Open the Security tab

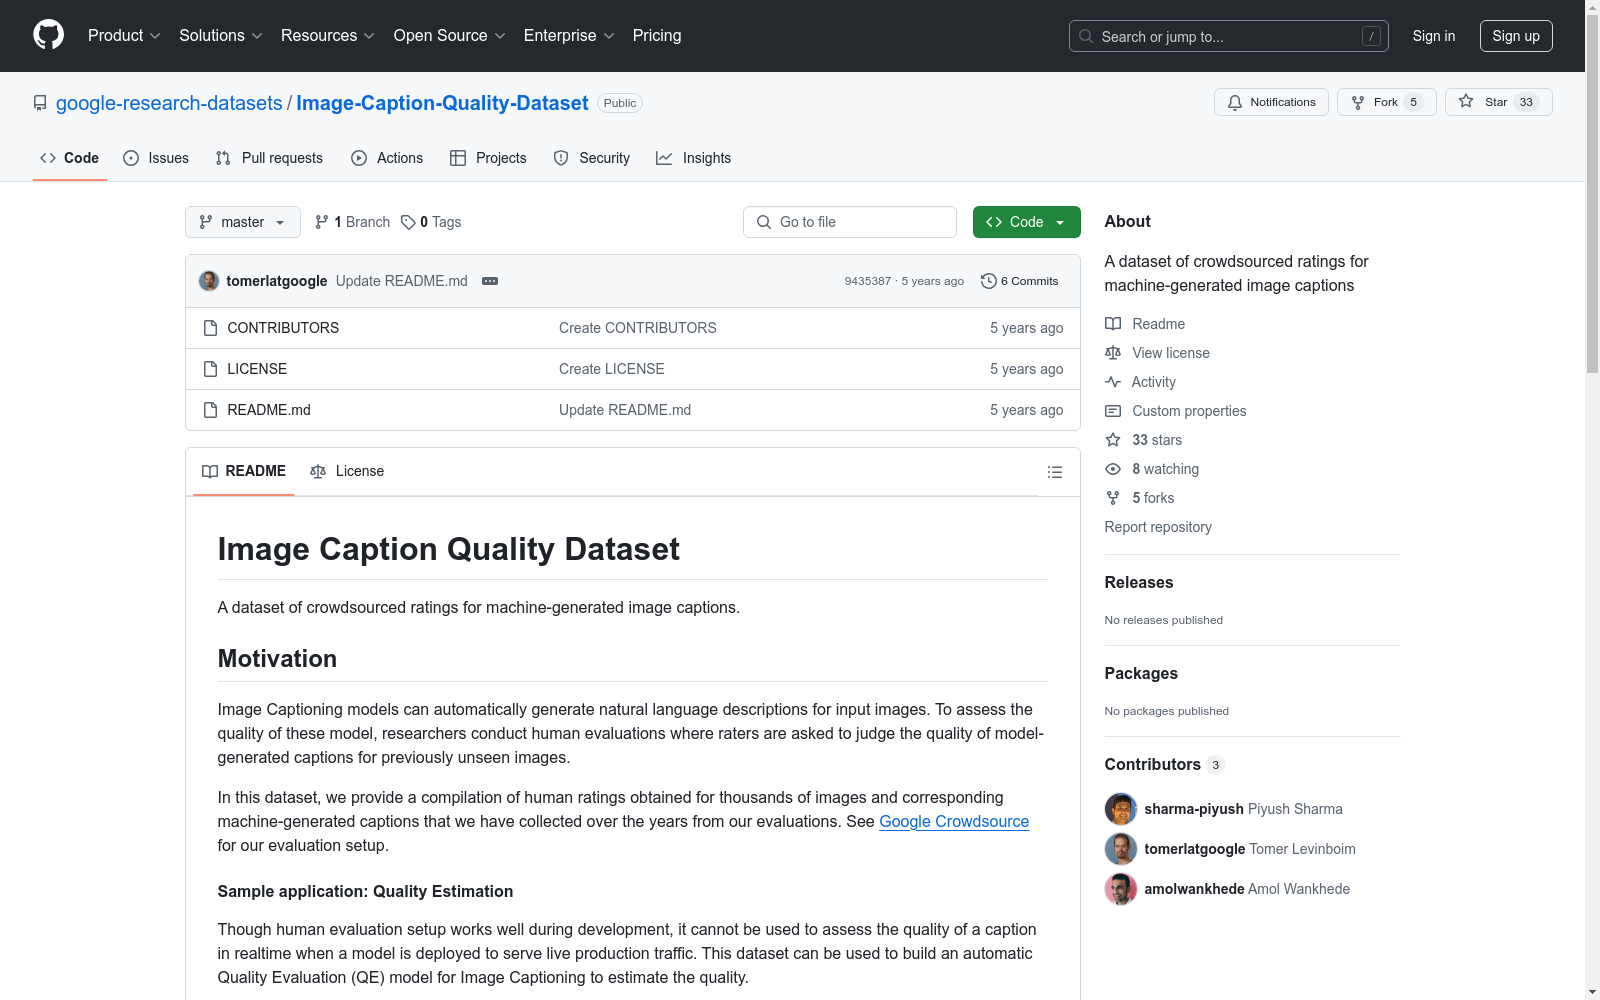[592, 158]
